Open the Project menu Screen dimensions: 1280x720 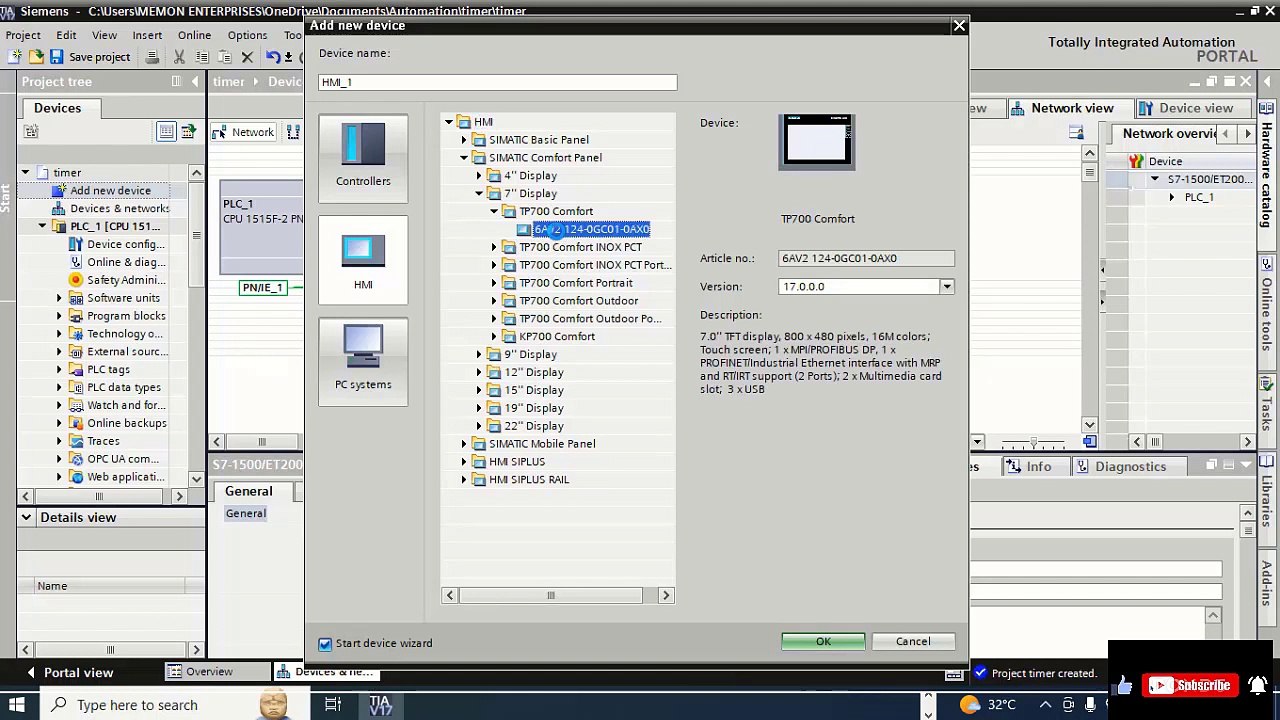(x=23, y=35)
